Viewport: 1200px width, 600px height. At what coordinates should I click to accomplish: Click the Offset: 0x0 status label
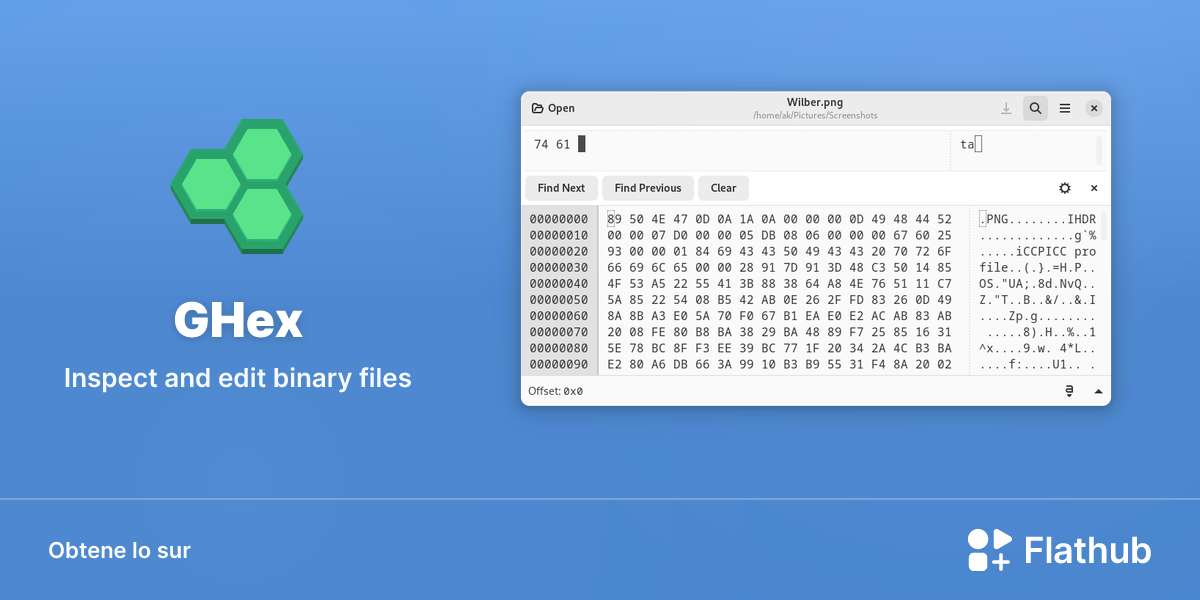[556, 391]
